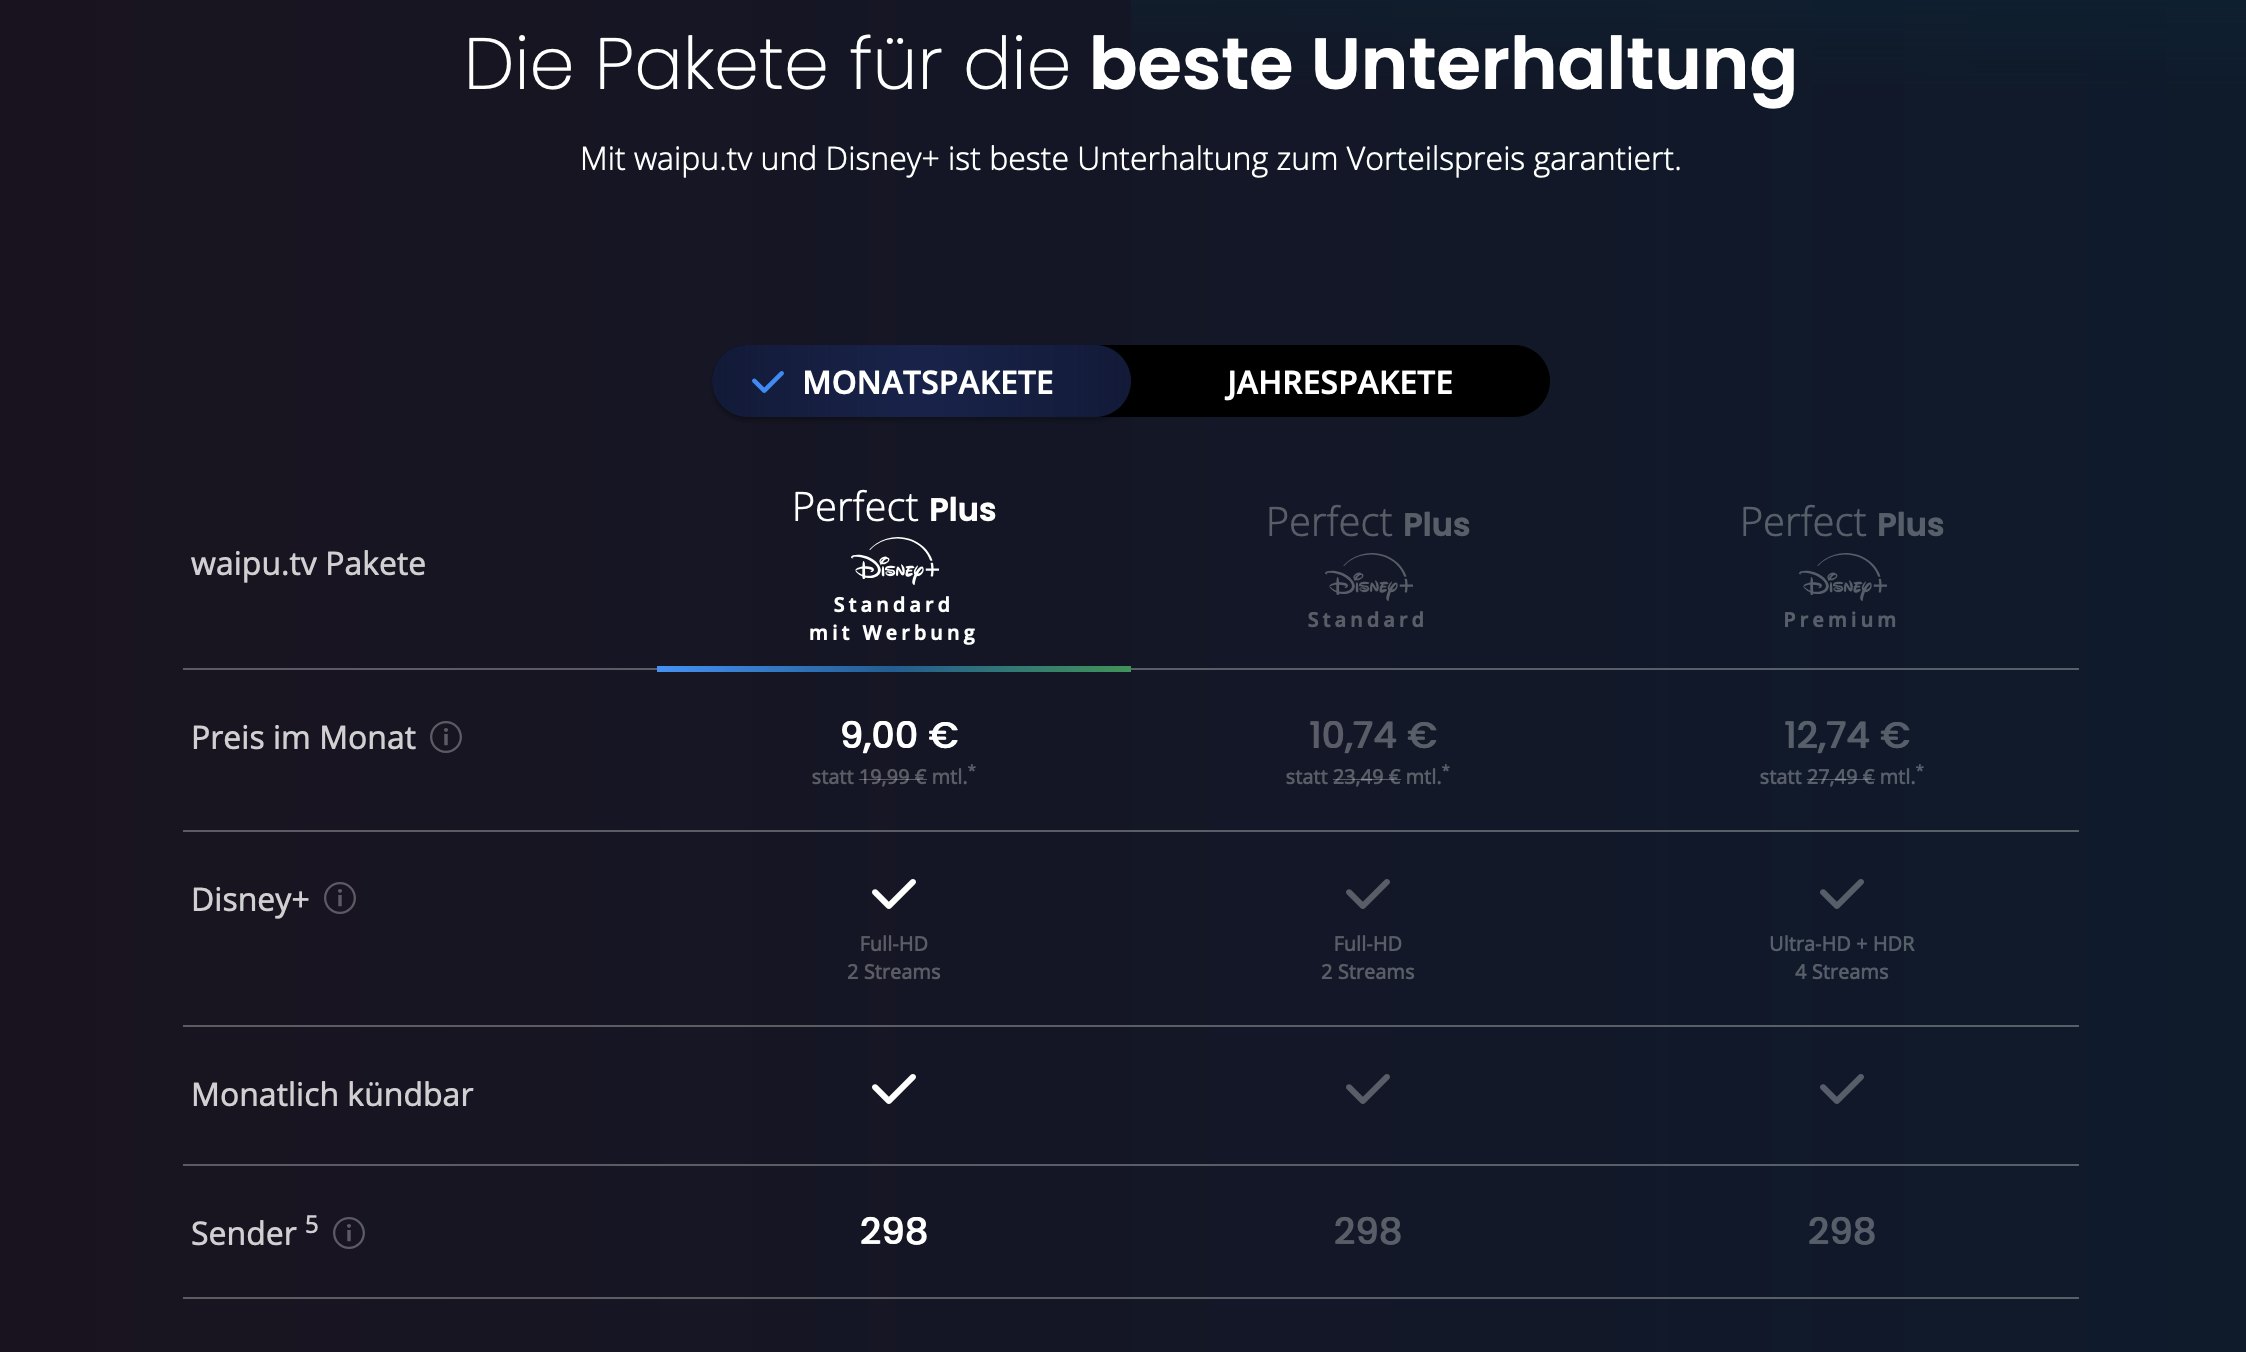Click the 9,00 € monthly price

point(899,735)
